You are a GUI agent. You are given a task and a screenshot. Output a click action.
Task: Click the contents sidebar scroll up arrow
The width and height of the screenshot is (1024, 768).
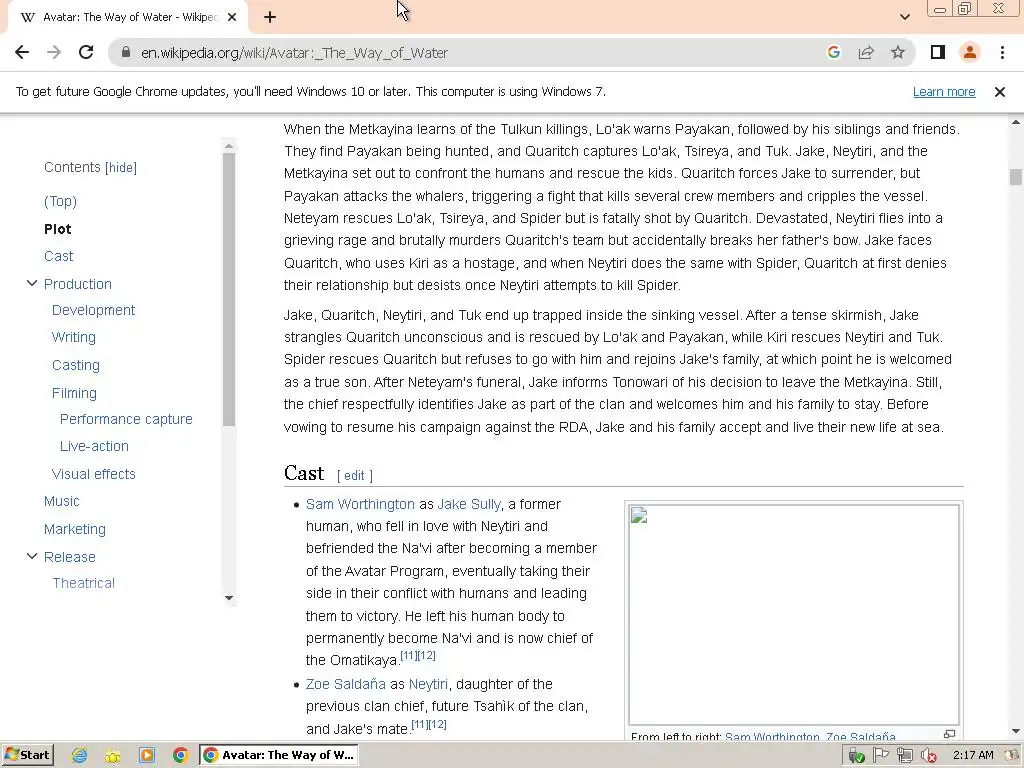tap(229, 145)
